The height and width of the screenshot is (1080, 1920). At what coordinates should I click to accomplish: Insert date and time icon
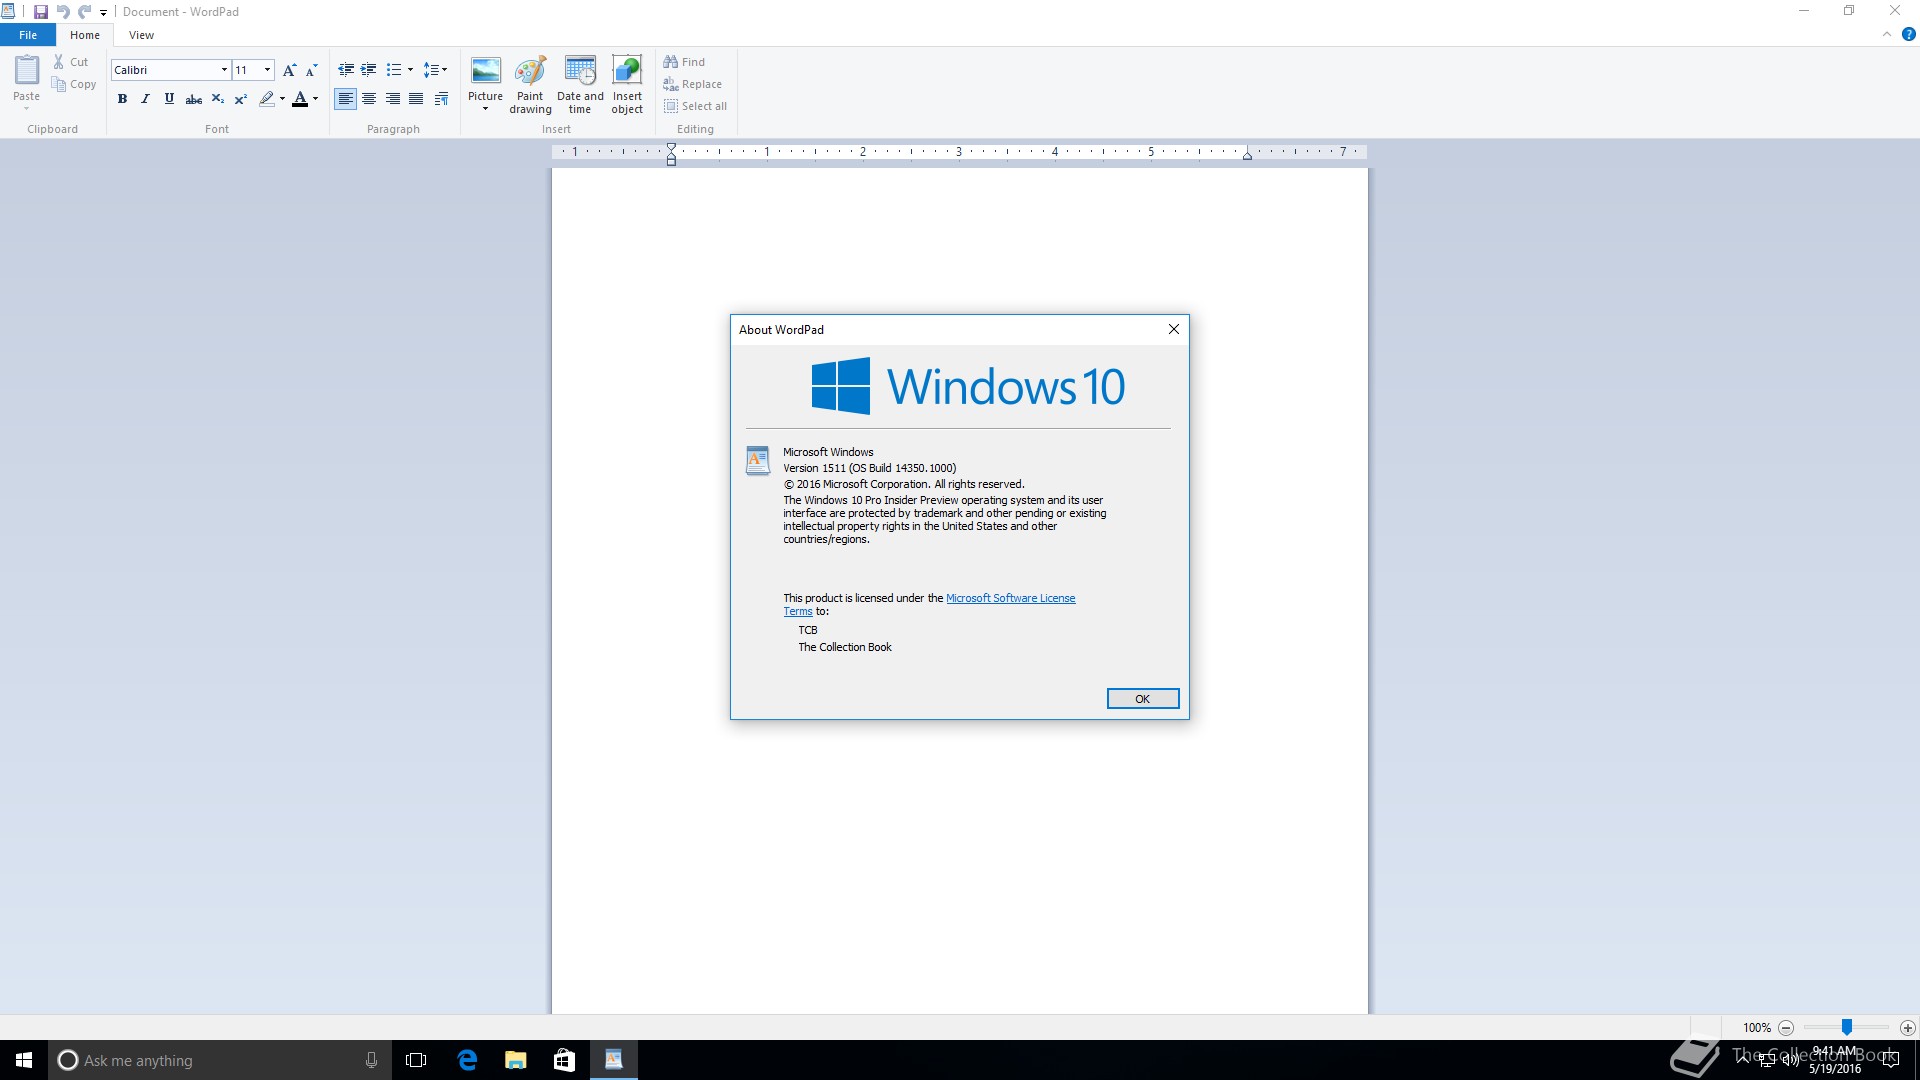click(x=580, y=72)
